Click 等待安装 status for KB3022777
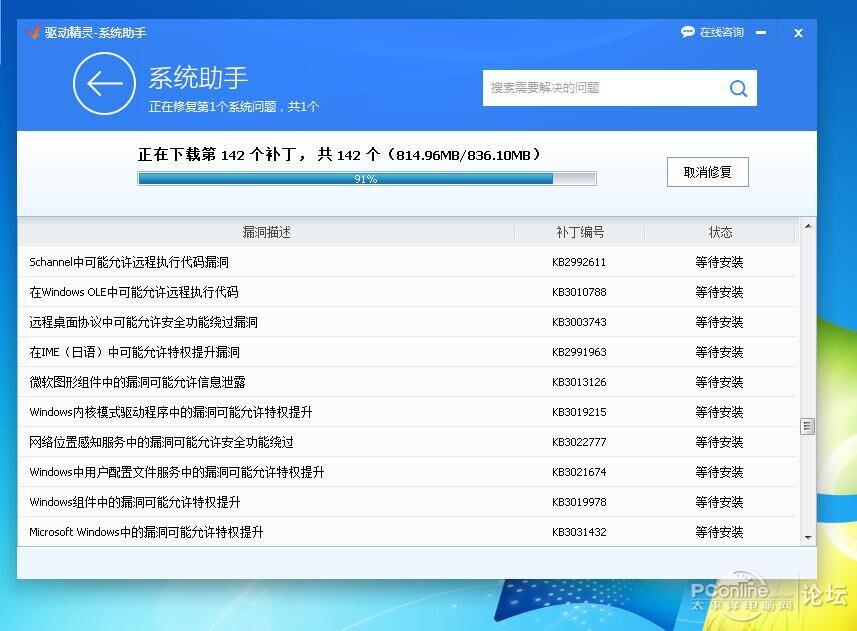This screenshot has width=857, height=631. click(x=719, y=442)
